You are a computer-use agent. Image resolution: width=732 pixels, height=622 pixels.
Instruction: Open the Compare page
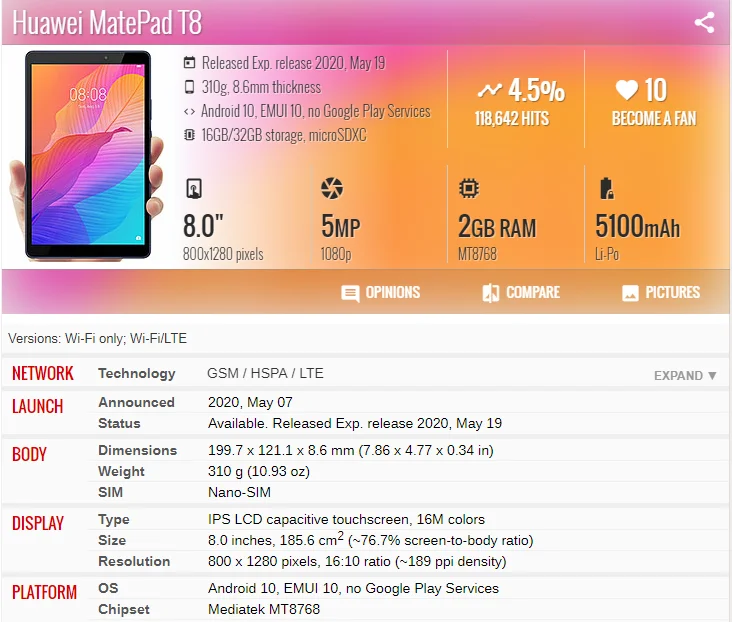click(521, 293)
